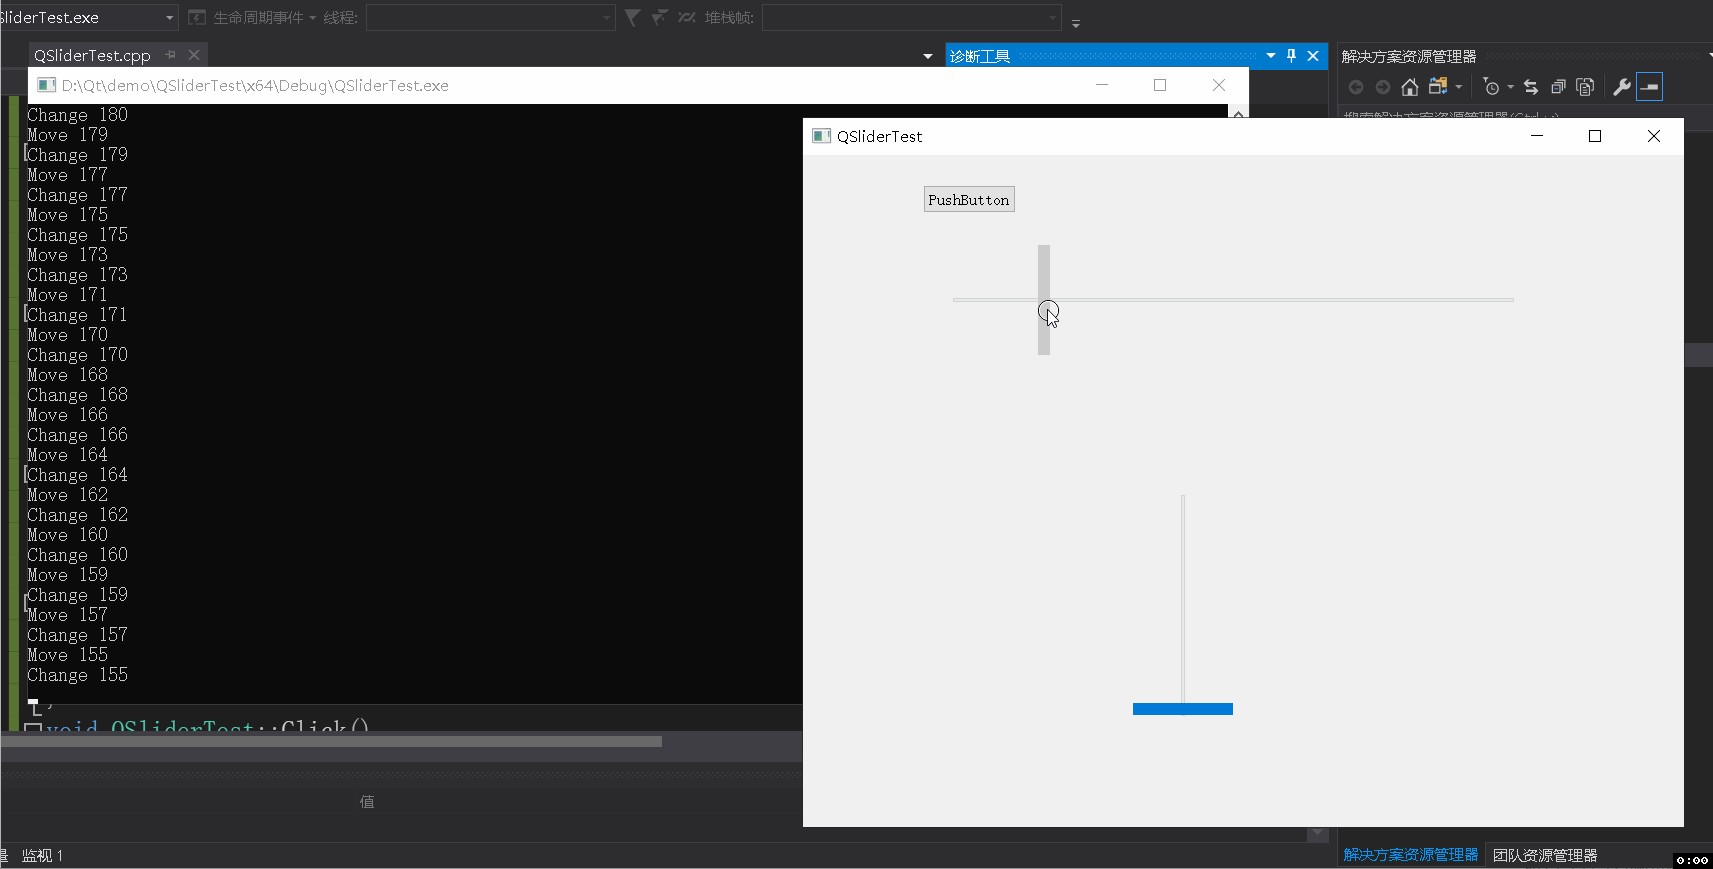Click the Solution Explorer panel title 解决方案资源管理器
Screen dimensions: 1713x869
(1409, 56)
